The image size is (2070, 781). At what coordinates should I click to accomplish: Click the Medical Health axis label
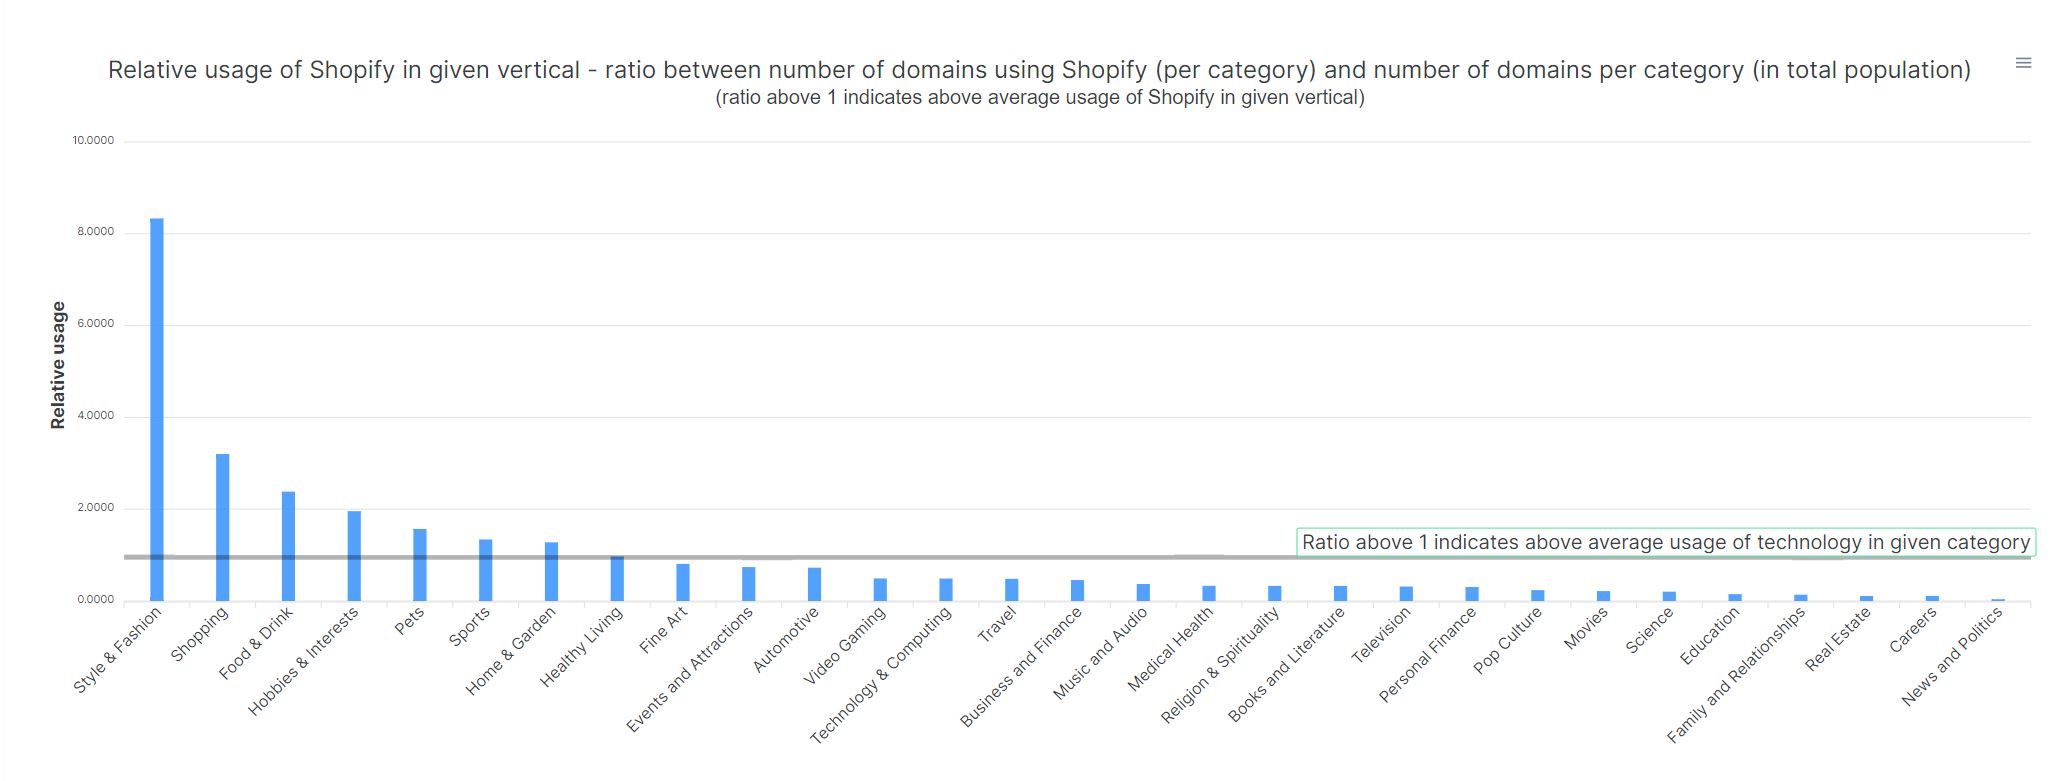tap(1172, 650)
